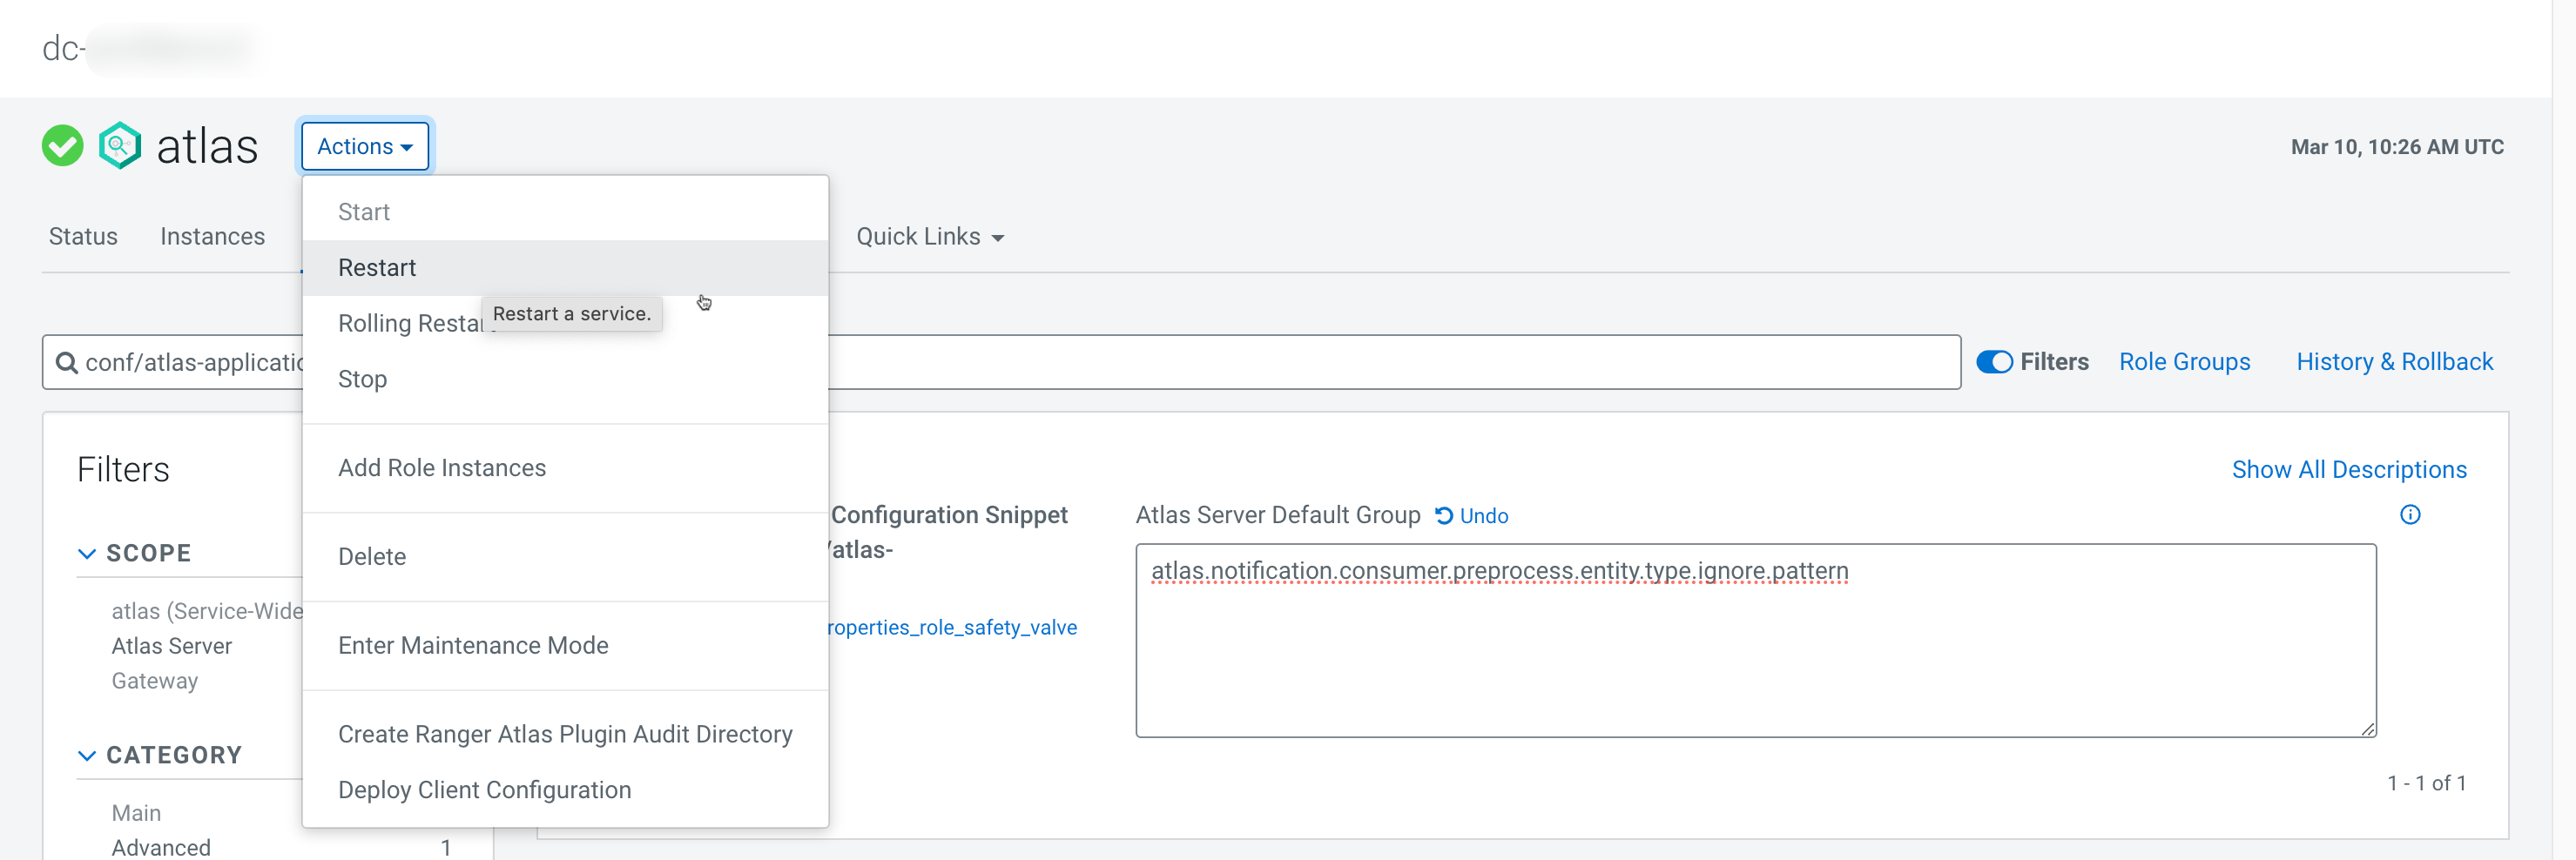Click the Atlas service hexagon logo
This screenshot has width=2576, height=860.
tap(120, 146)
